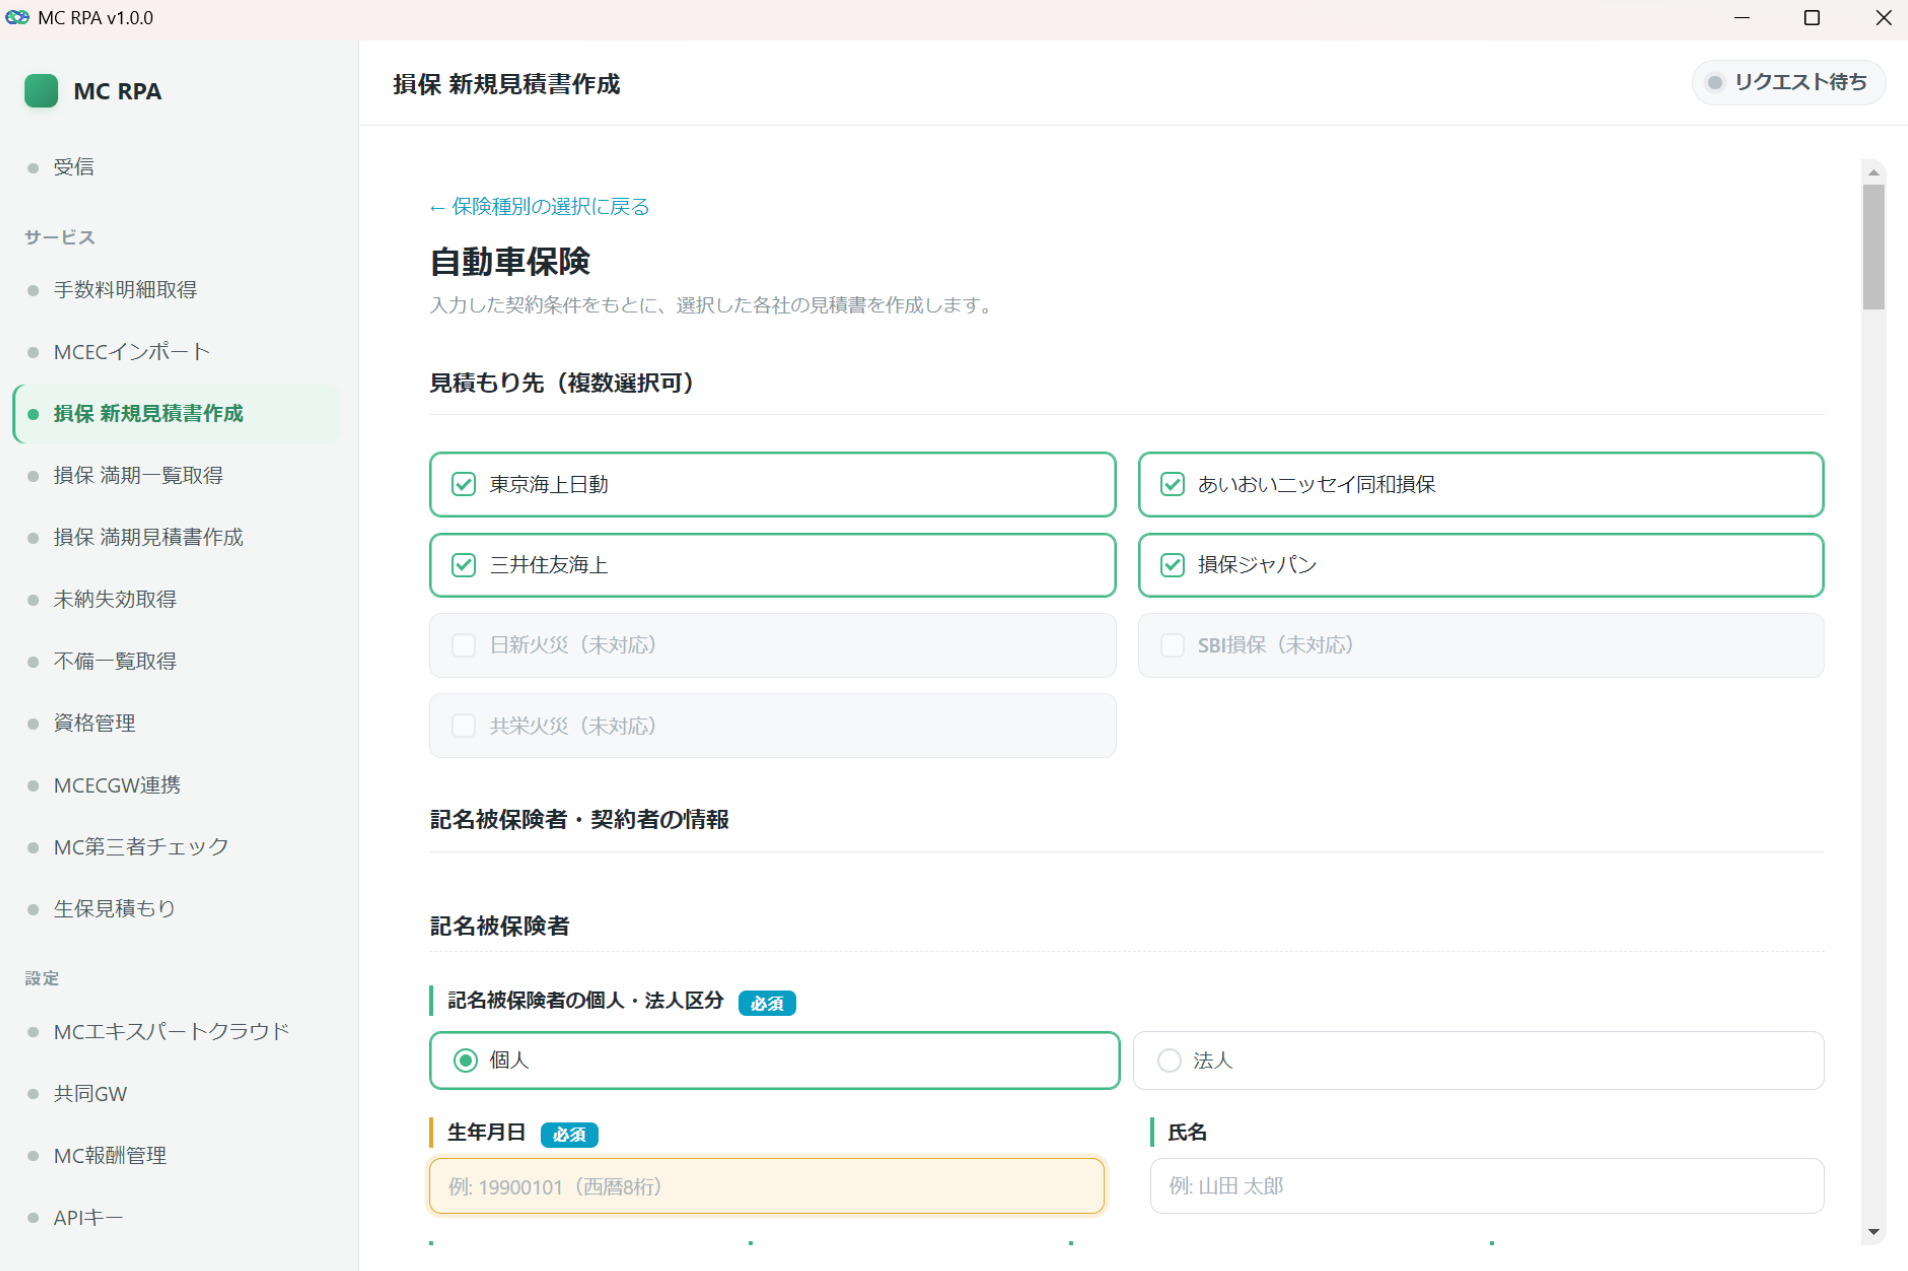
Task: Click the 記名被保険者・契約者の情報 heading
Action: click(579, 820)
